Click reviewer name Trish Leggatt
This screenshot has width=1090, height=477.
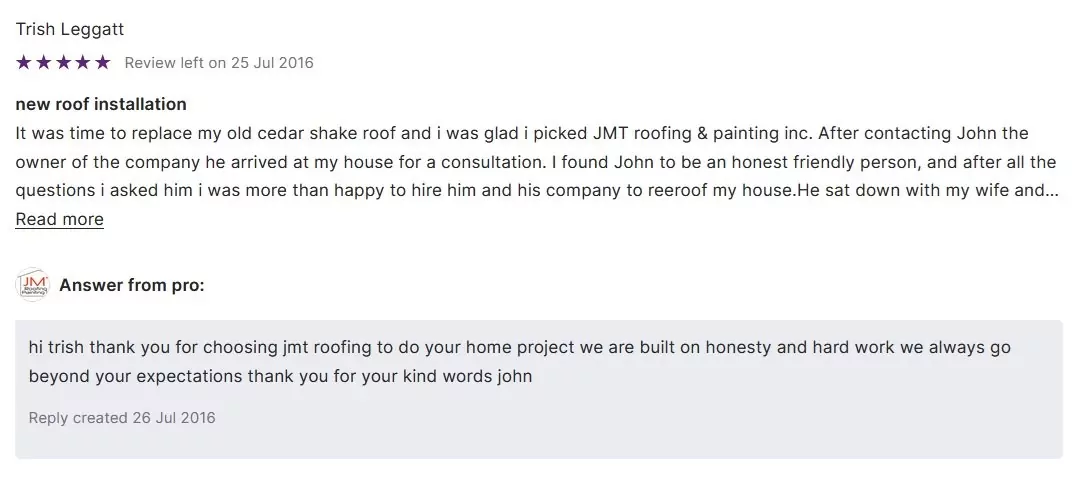click(70, 30)
